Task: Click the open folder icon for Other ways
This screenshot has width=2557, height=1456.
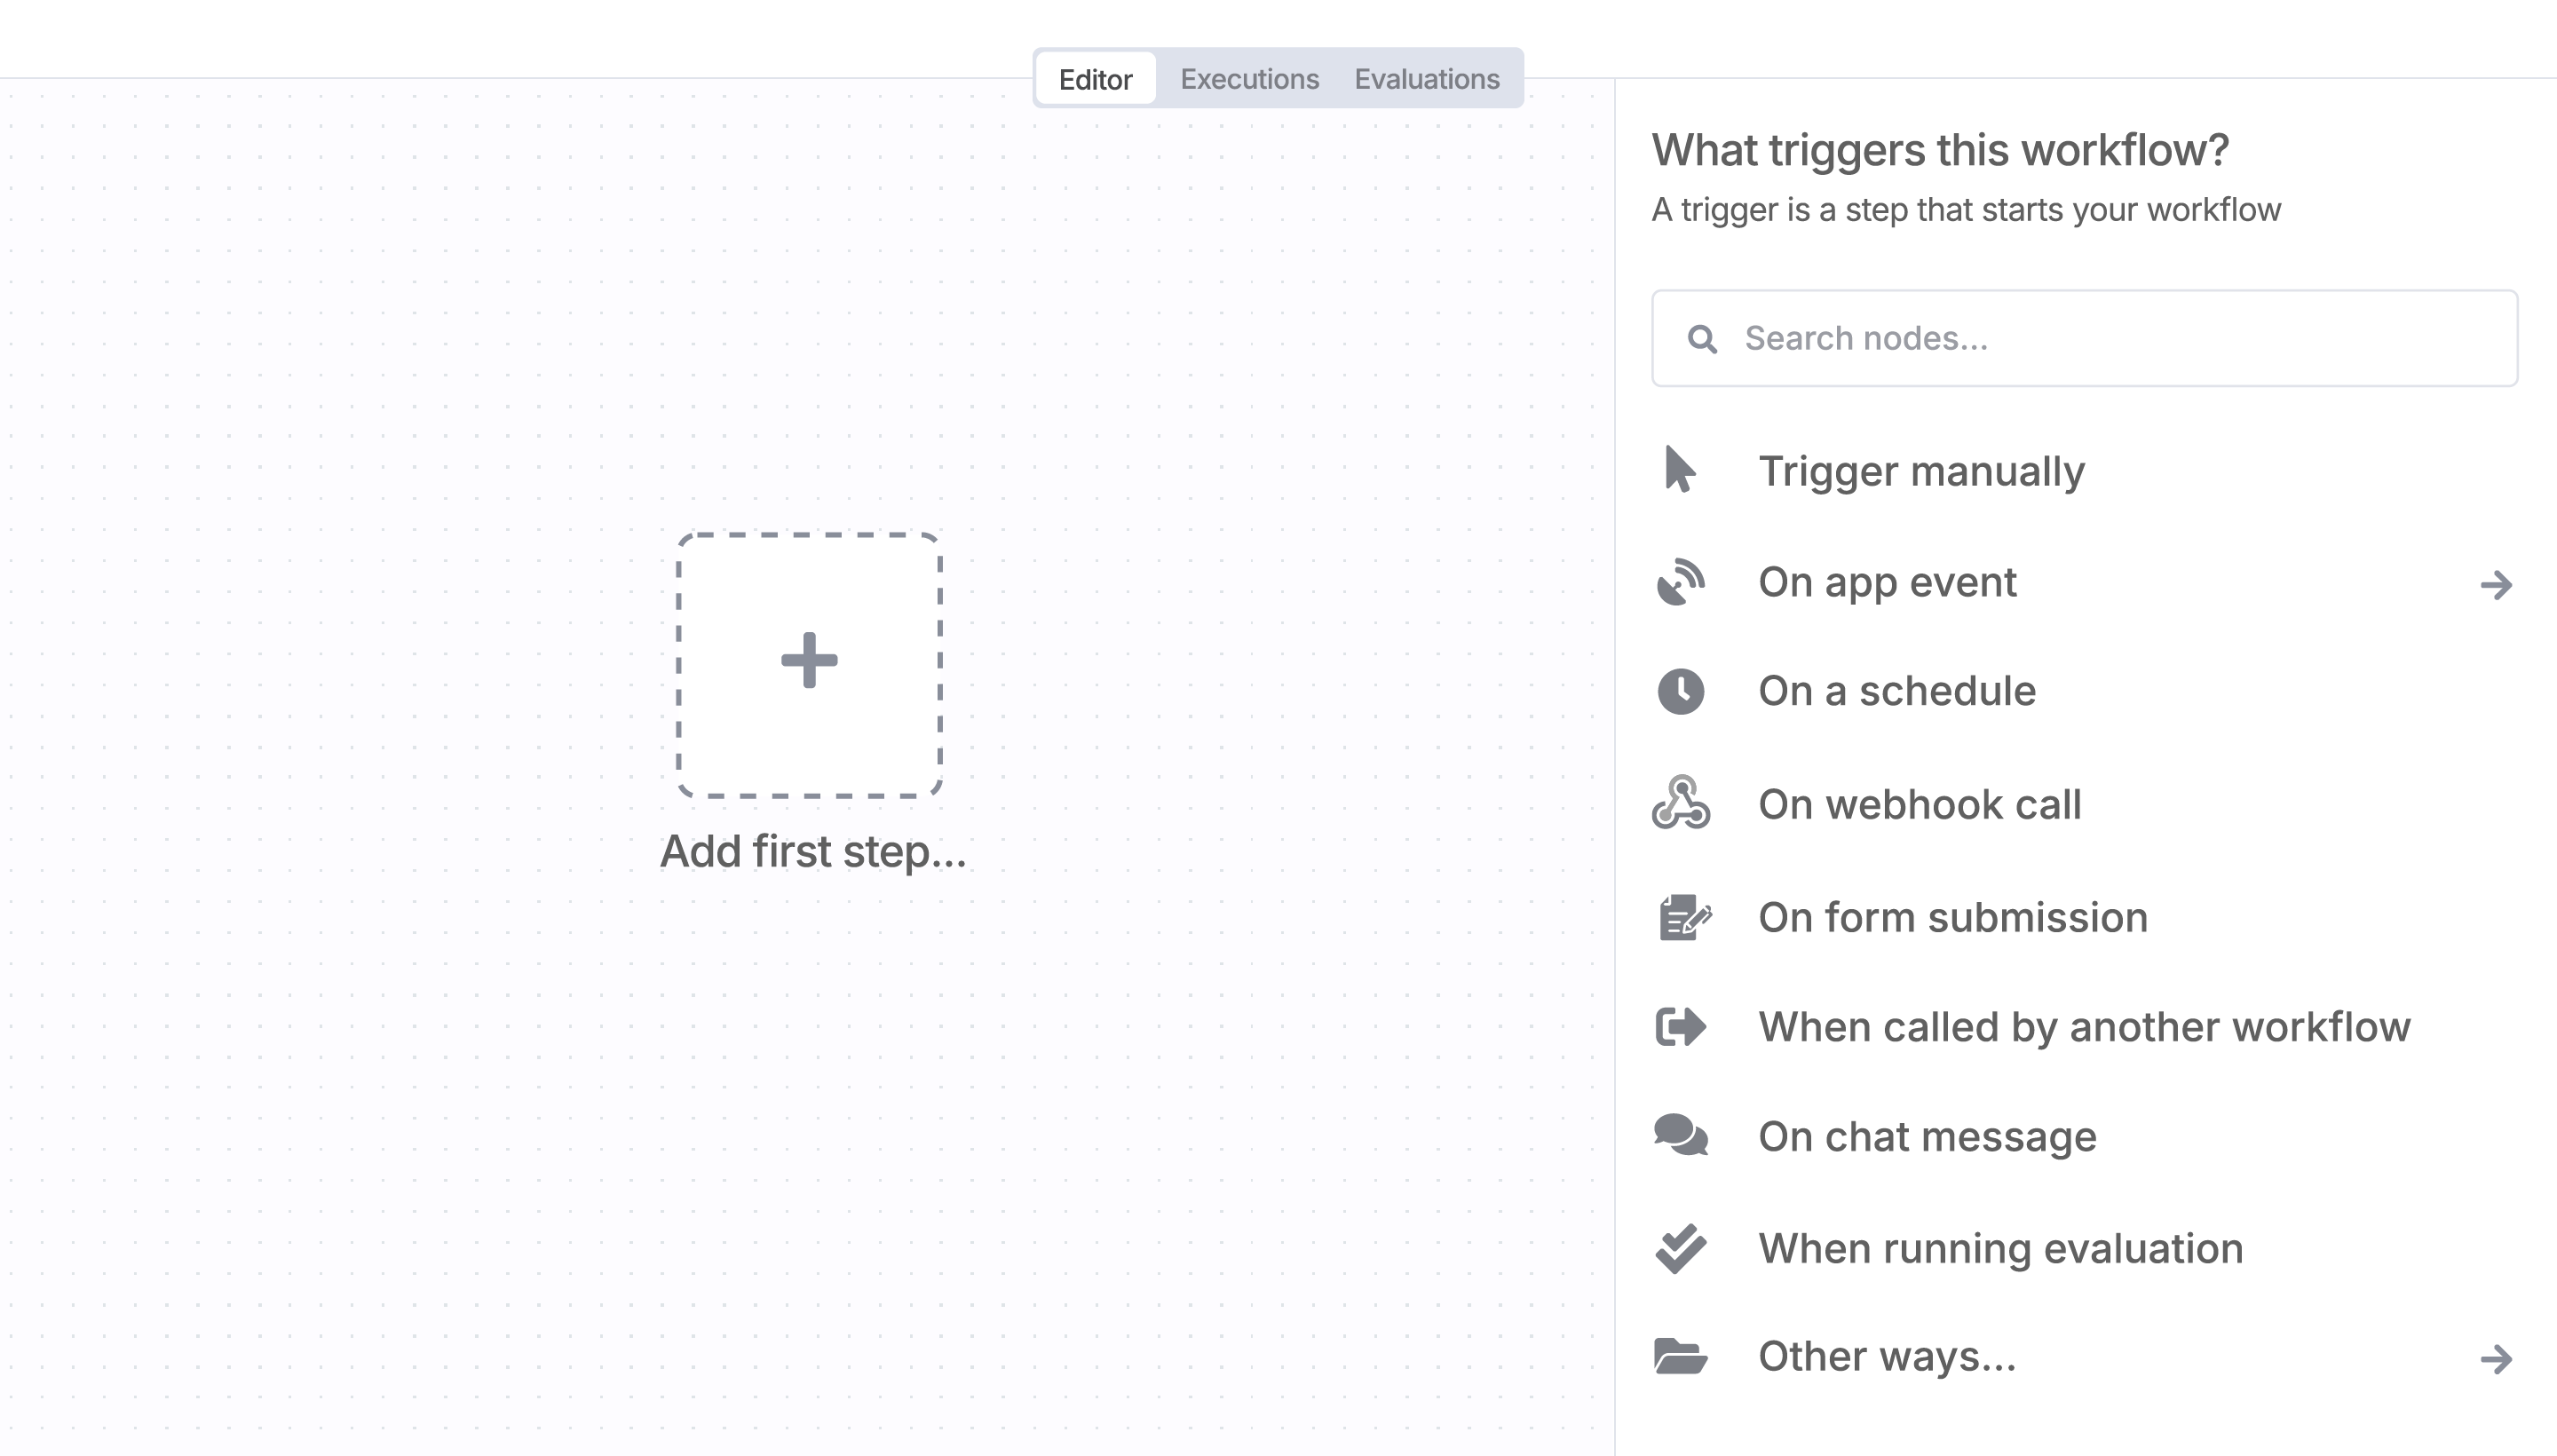Action: coord(1680,1356)
